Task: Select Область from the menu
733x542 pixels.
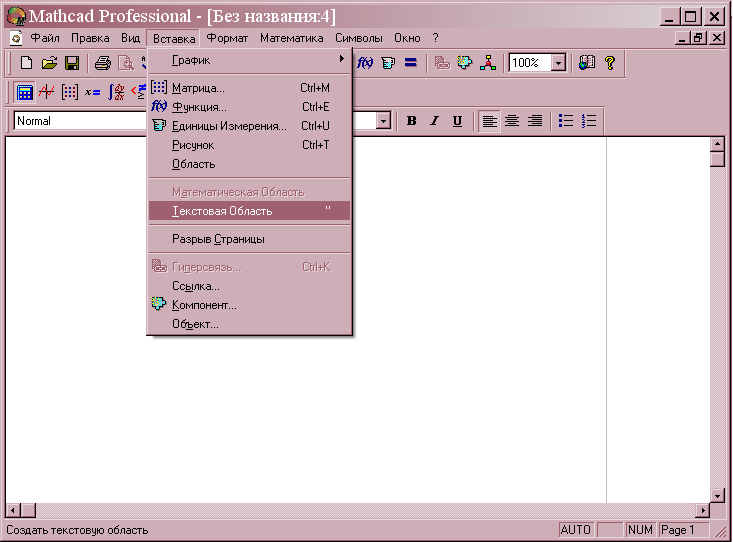Action: click(x=249, y=164)
